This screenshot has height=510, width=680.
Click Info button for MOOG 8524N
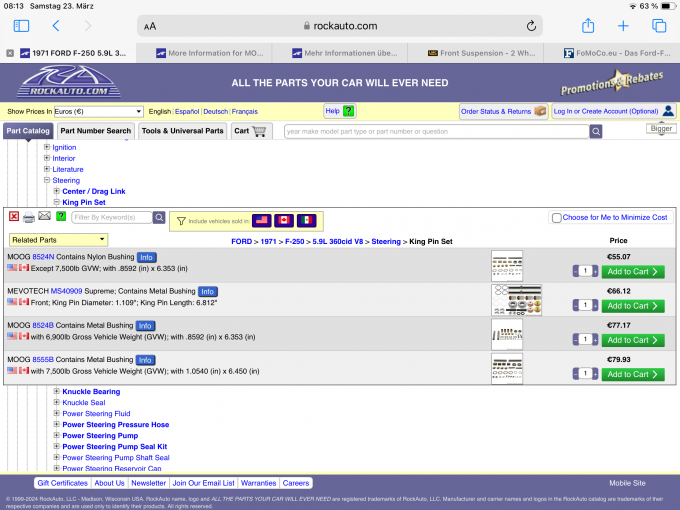tap(147, 257)
